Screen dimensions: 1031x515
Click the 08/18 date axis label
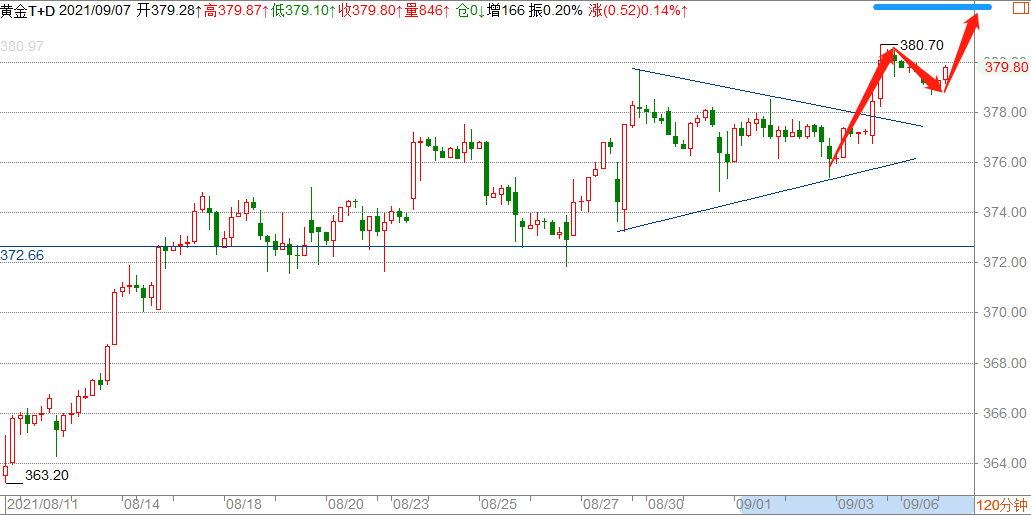tap(244, 505)
